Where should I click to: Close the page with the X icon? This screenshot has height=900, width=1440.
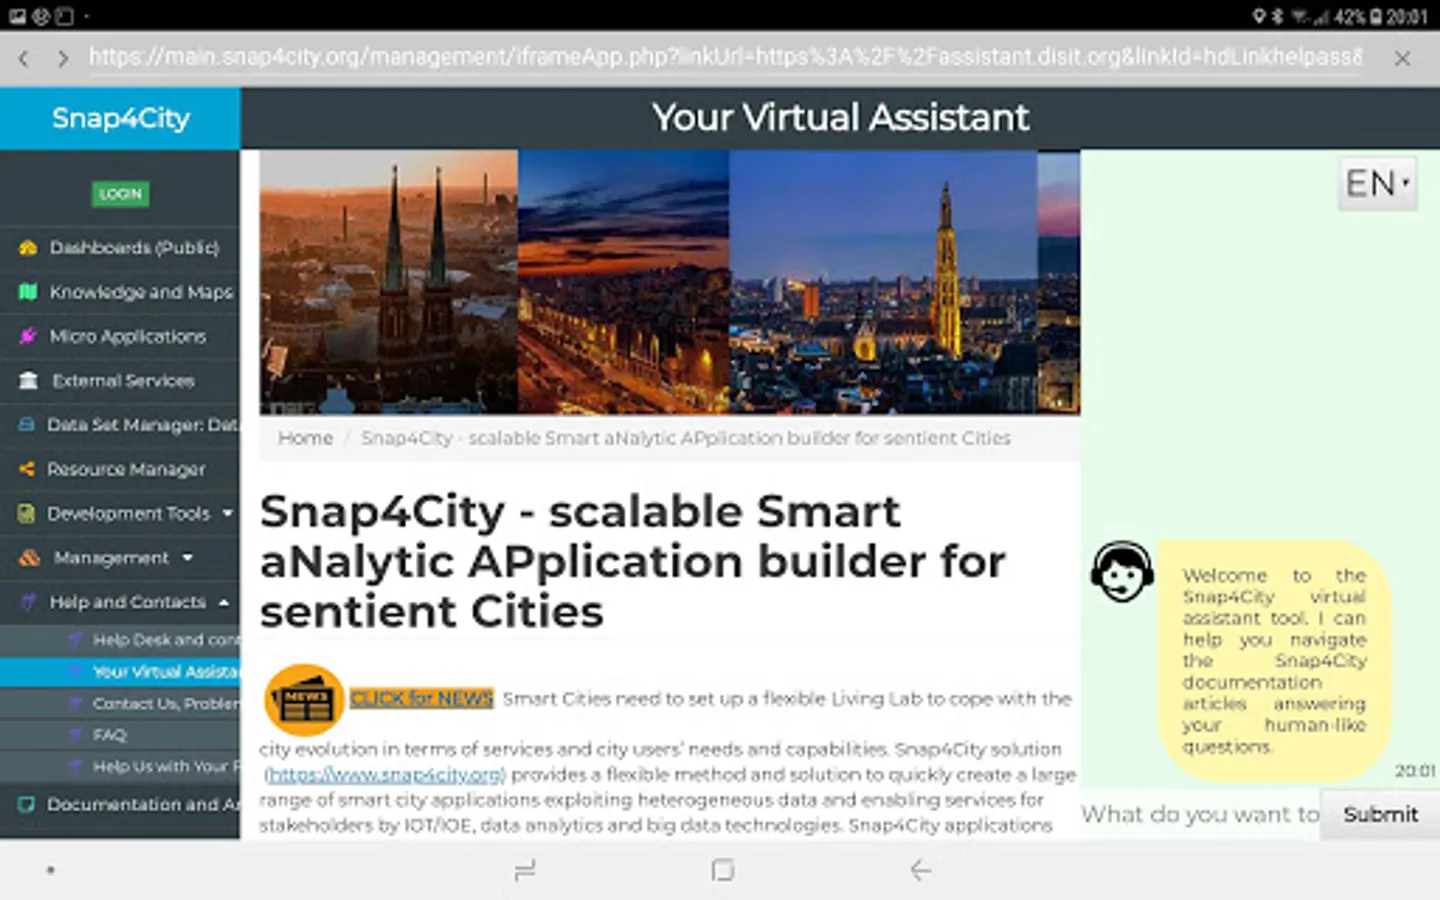point(1402,59)
